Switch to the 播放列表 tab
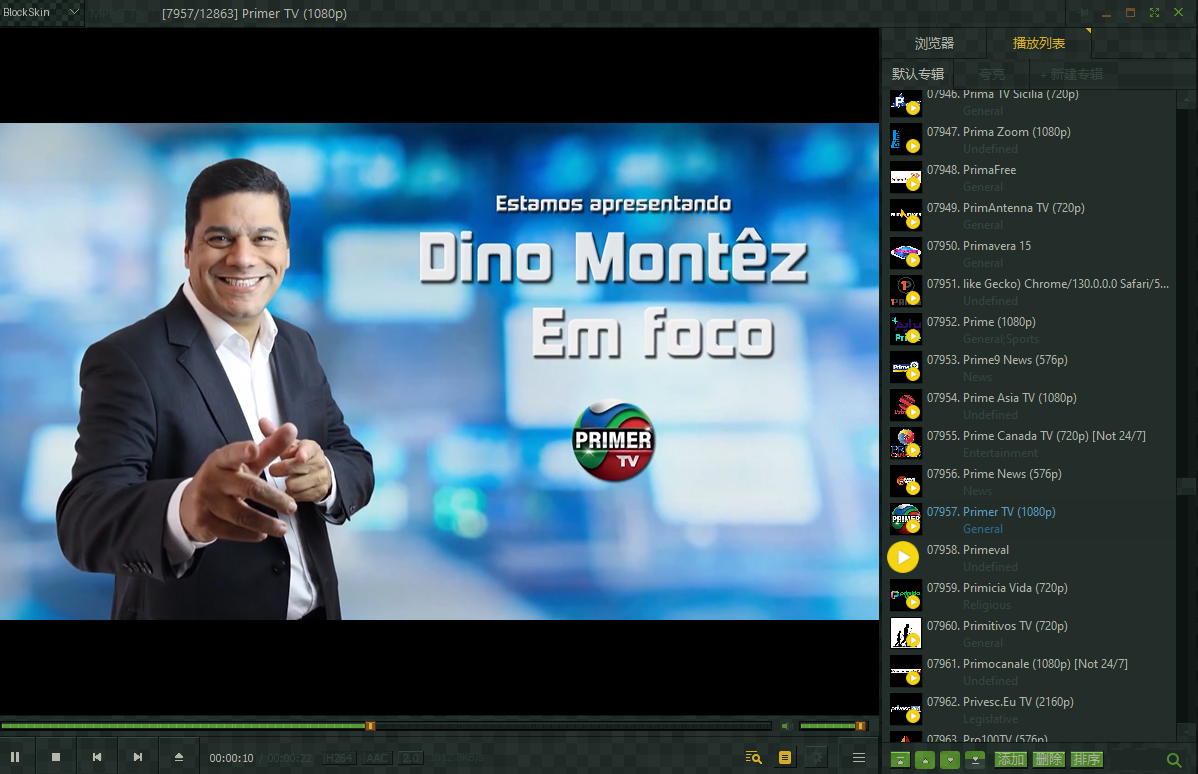Viewport: 1198px width, 774px height. pos(1039,44)
